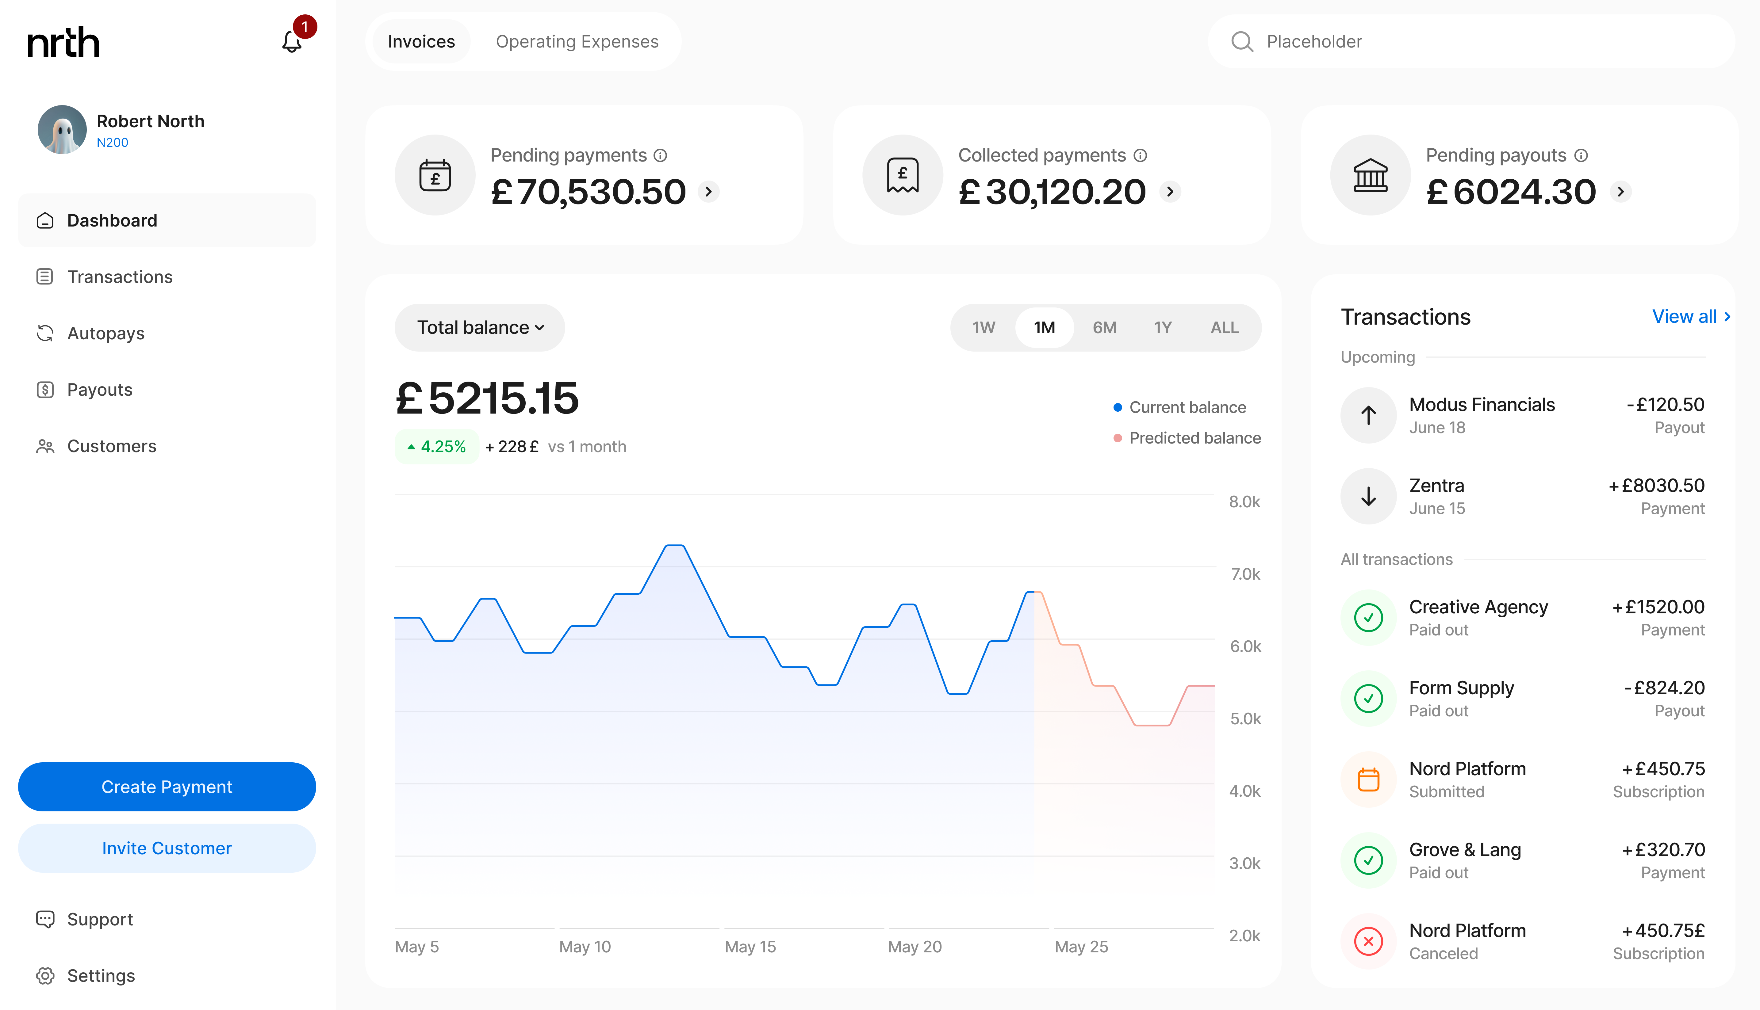Open the notification bell
The image size is (1760, 1010).
pos(292,42)
